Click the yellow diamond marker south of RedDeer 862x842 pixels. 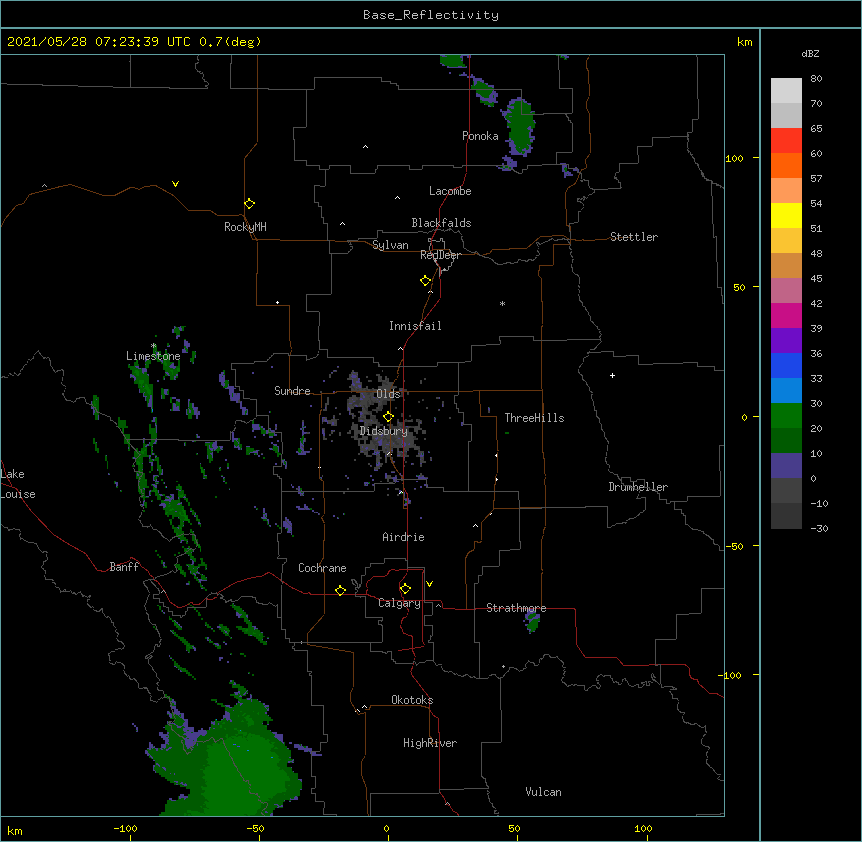[x=425, y=281]
